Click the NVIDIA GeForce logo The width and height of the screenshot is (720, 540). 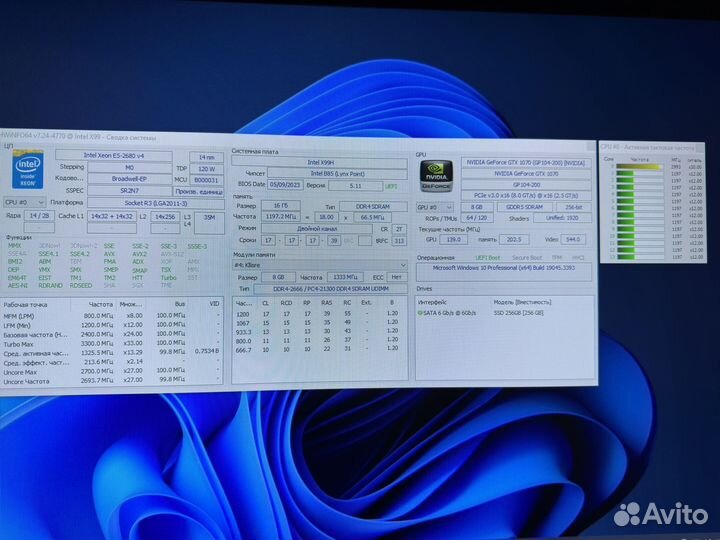436,175
